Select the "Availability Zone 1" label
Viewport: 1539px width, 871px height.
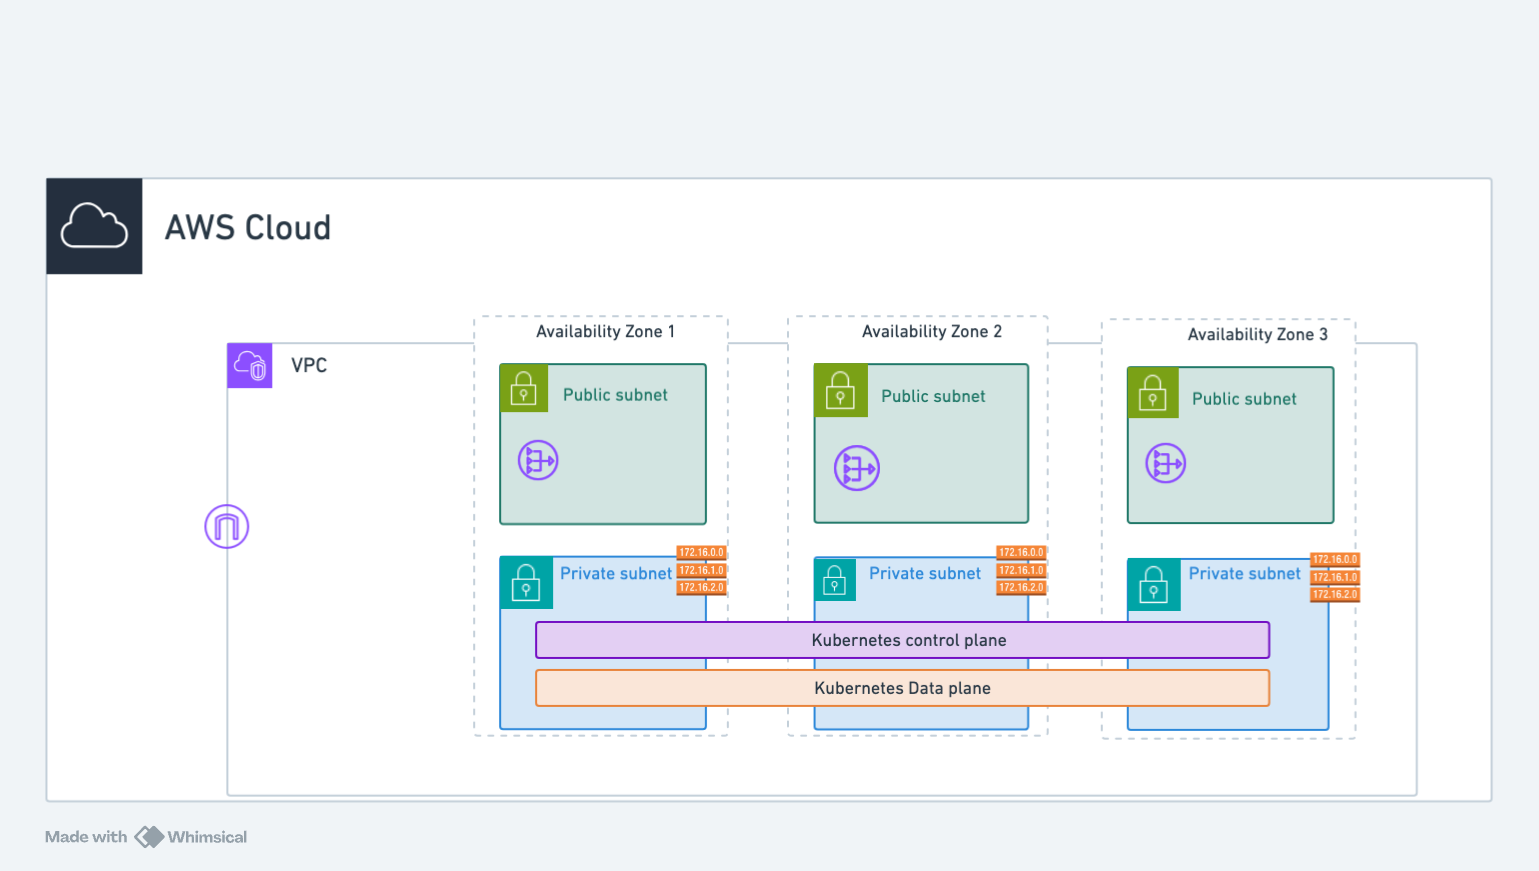[606, 332]
